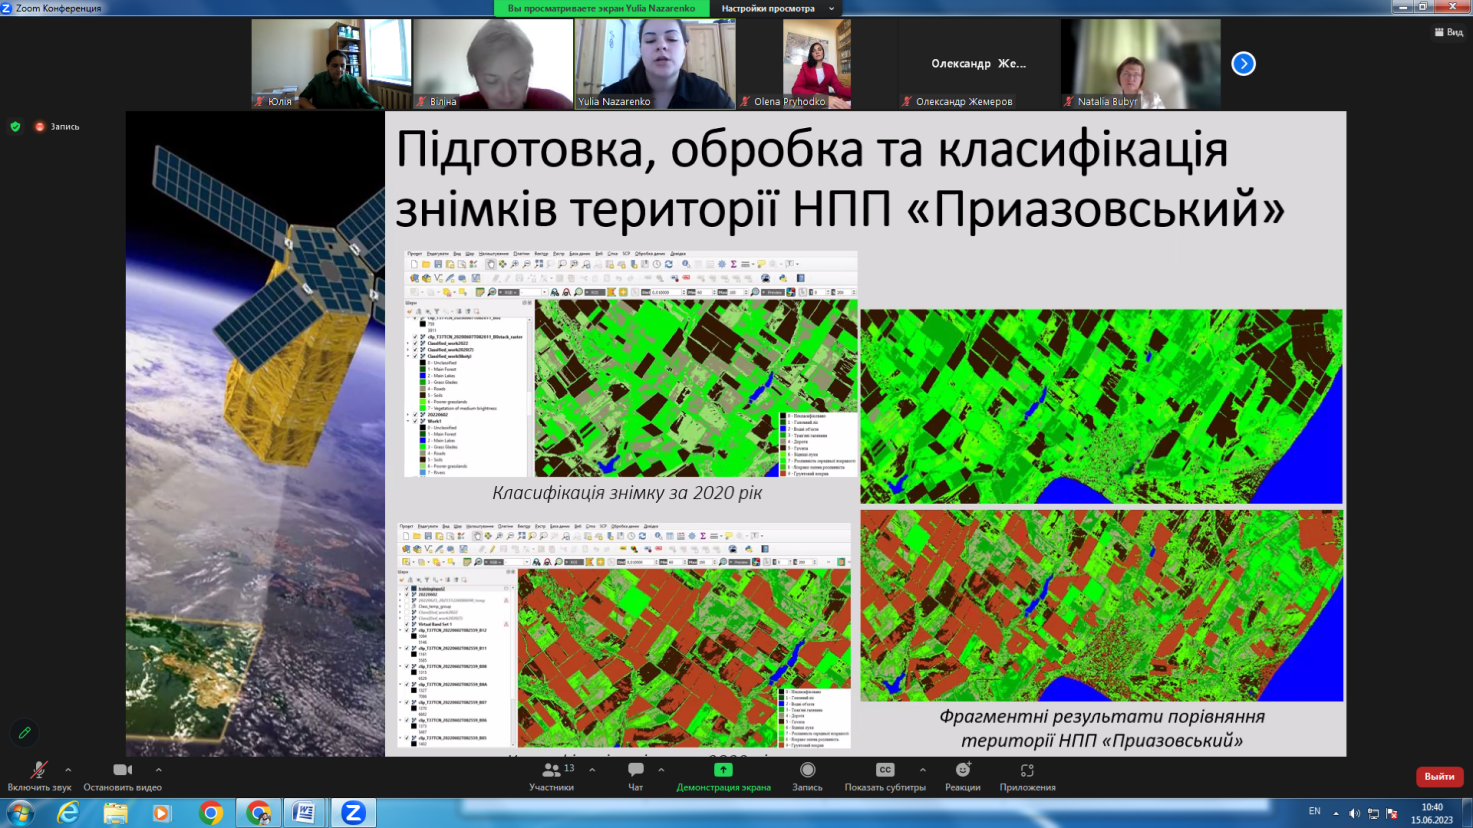Click the green Демонстрация экрана share icon
The image size is (1473, 828).
pyautogui.click(x=723, y=770)
